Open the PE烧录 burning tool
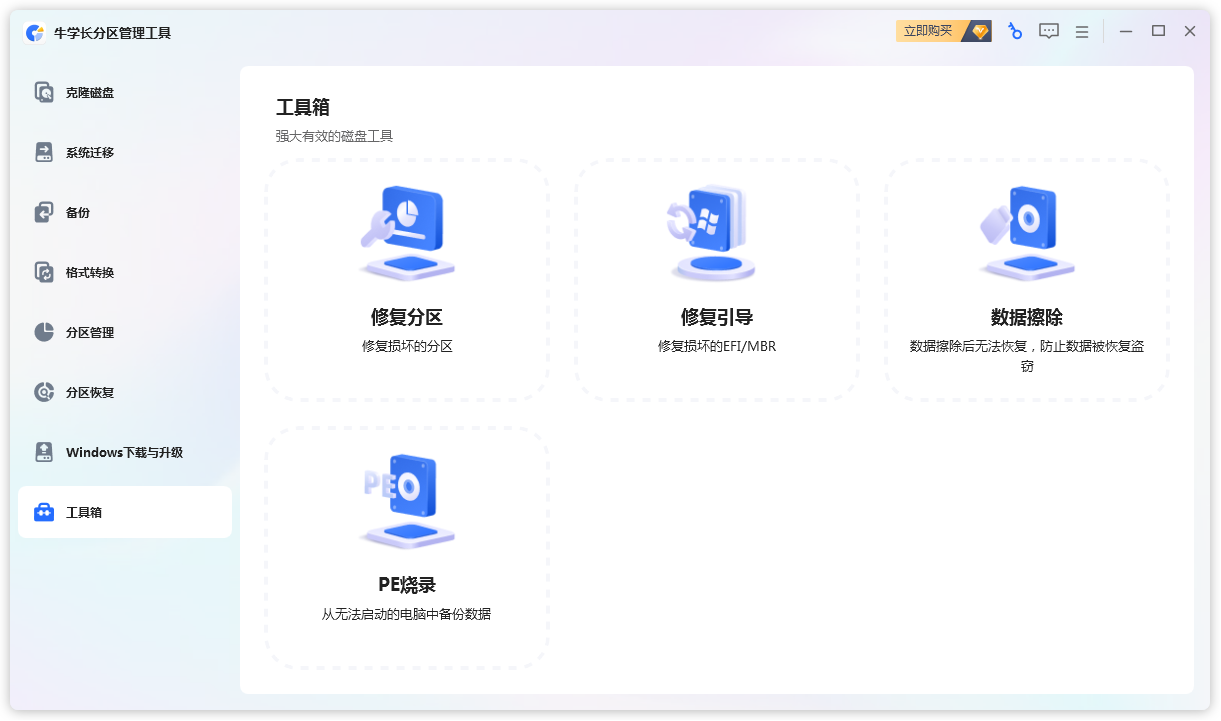Viewport: 1221px width, 721px height. pos(407,548)
